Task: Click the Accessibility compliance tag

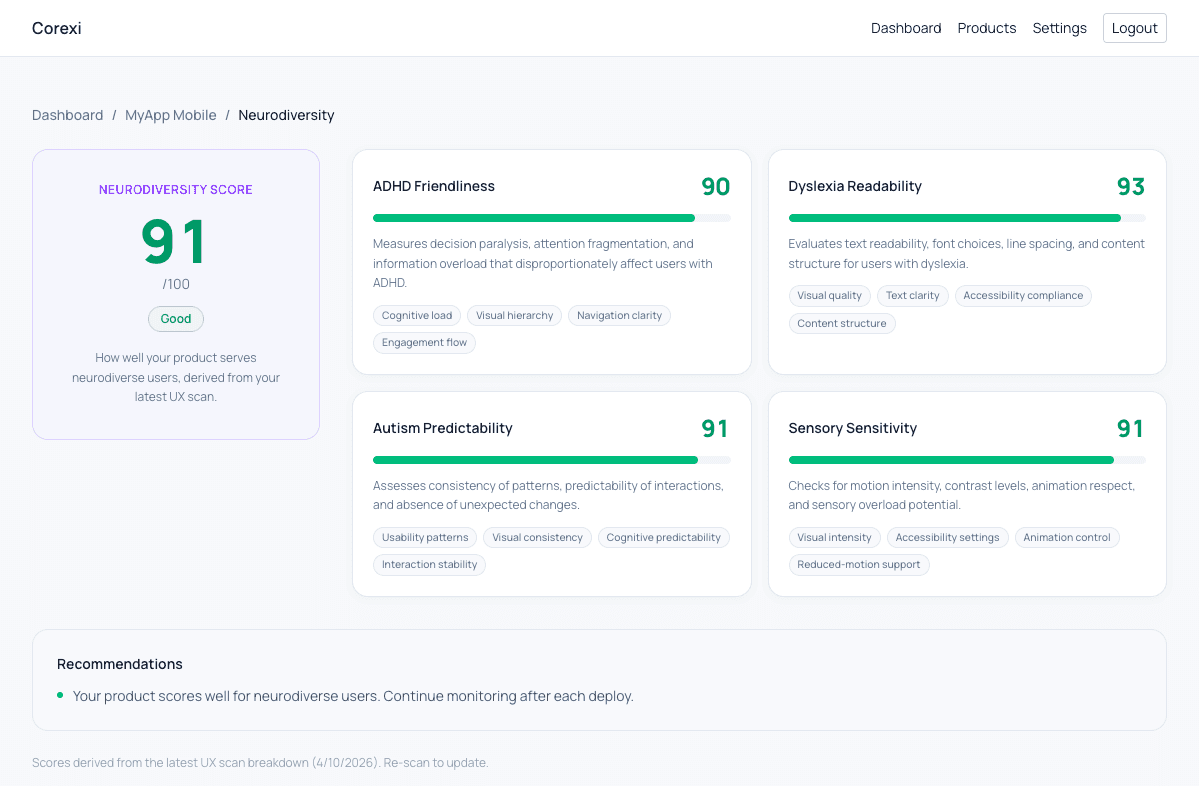Action: (1022, 296)
